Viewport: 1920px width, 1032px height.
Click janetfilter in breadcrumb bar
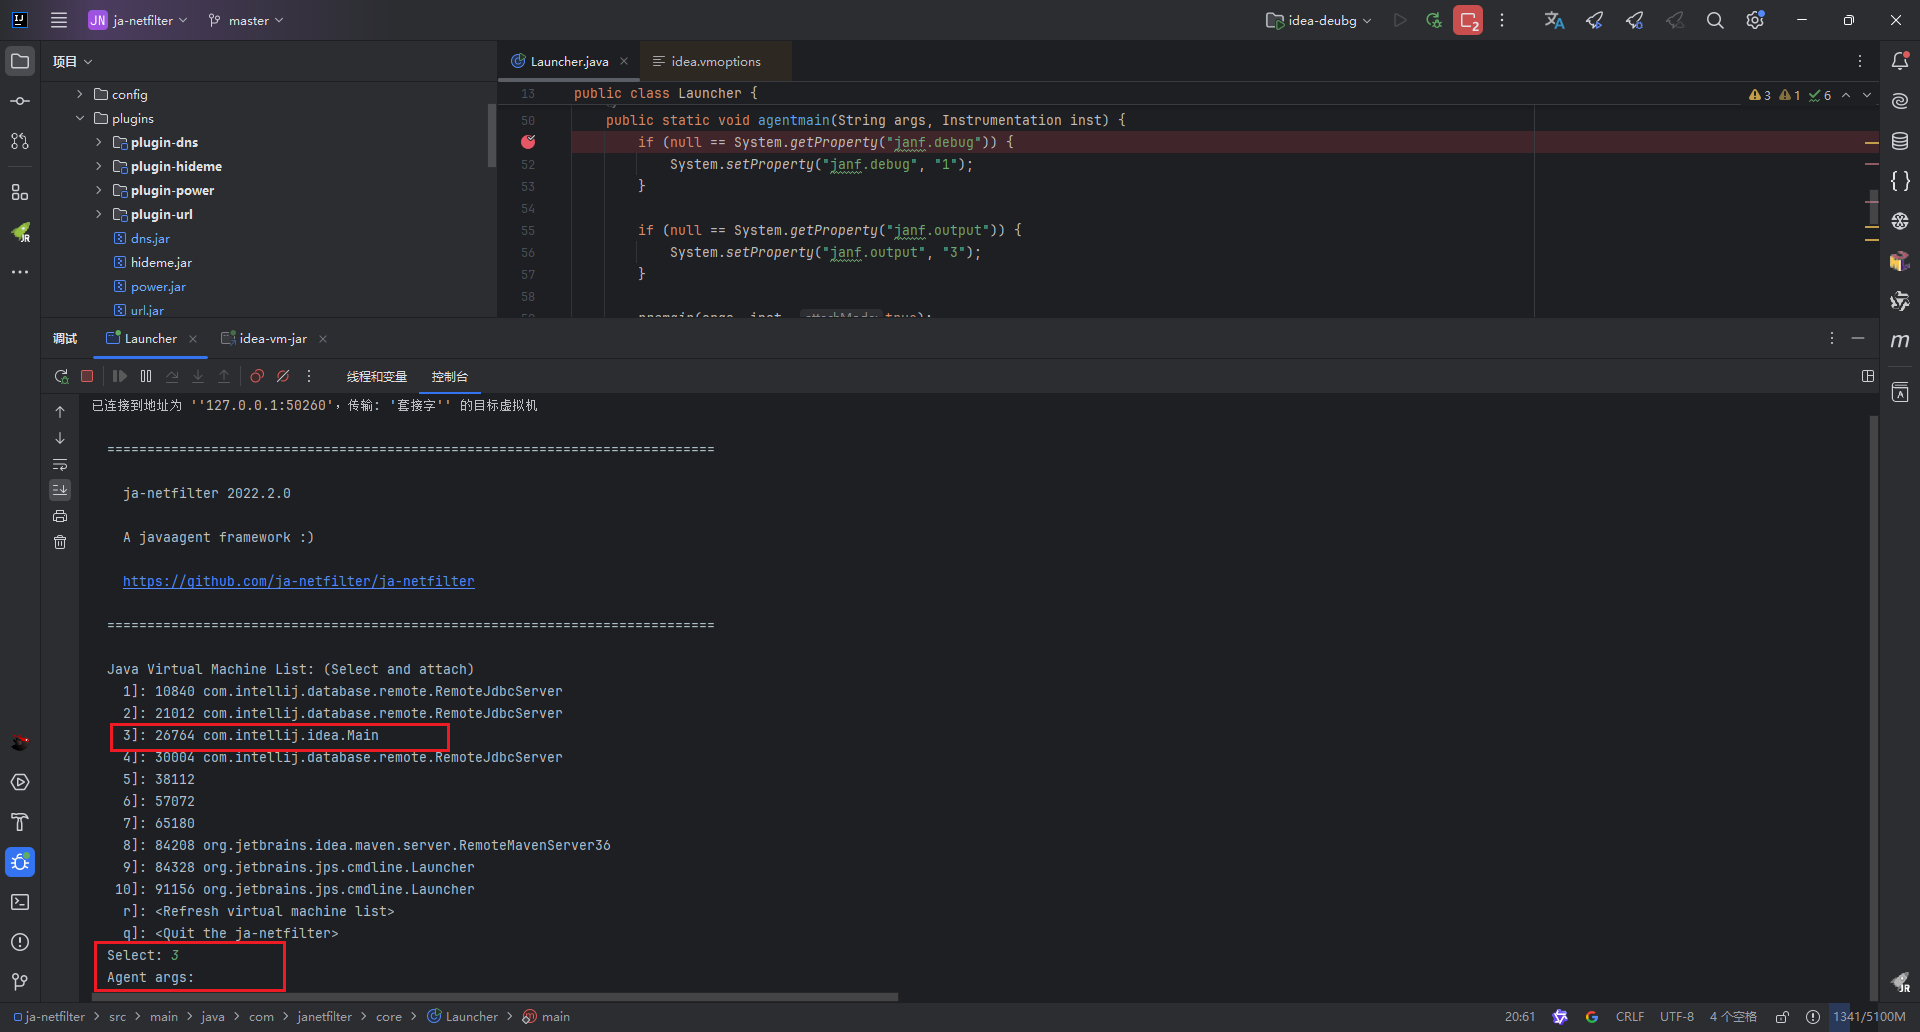tap(324, 1017)
